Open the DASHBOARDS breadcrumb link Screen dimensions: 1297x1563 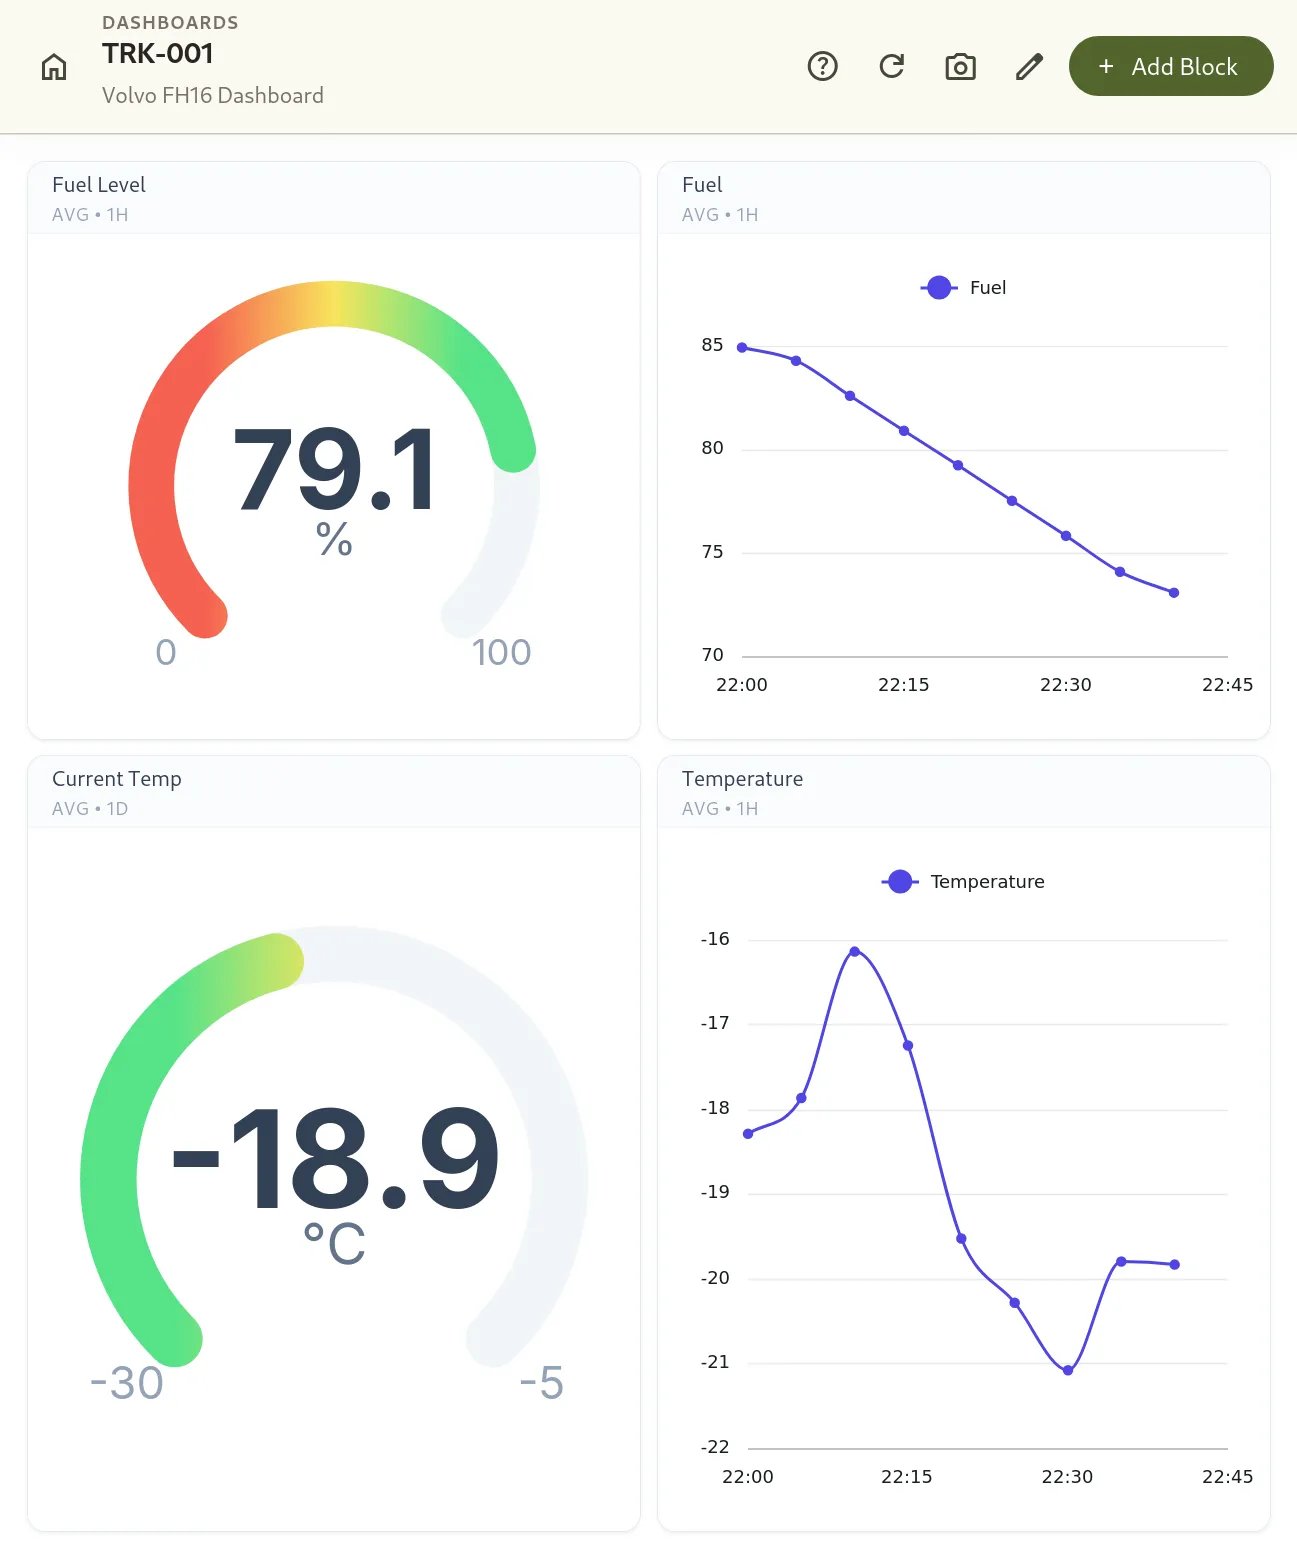click(170, 23)
